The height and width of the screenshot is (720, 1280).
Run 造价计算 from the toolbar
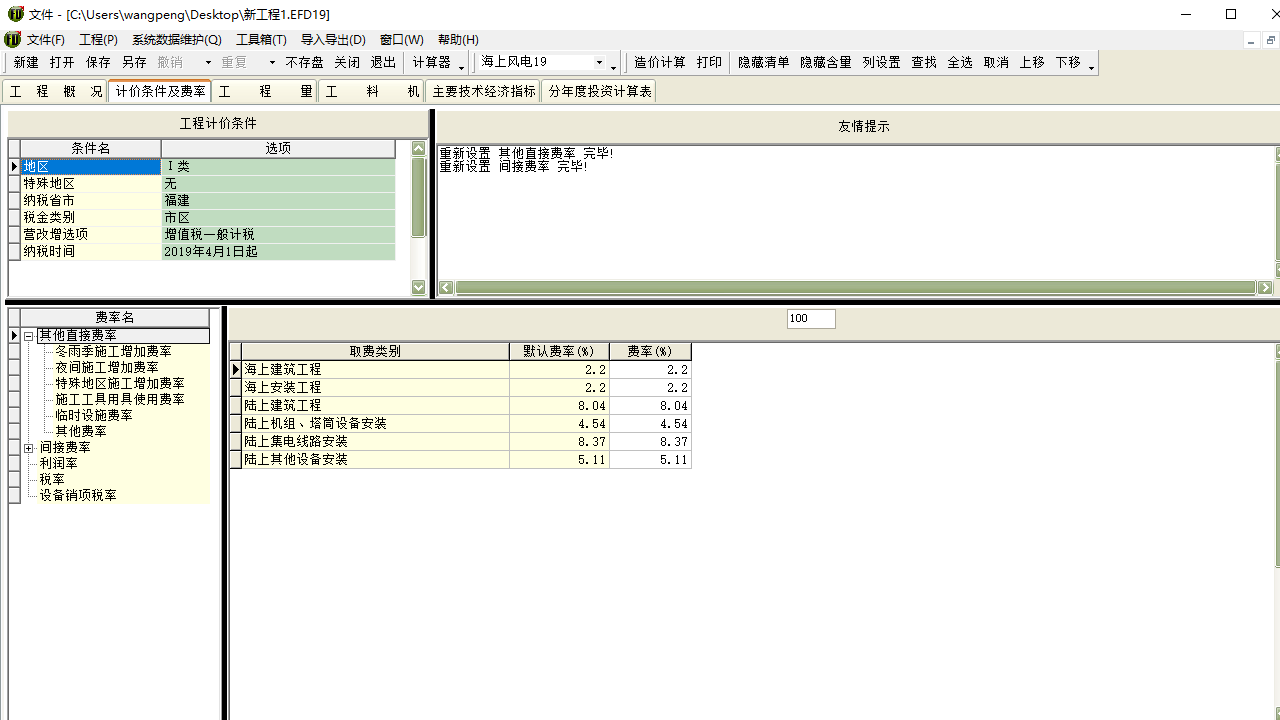tap(660, 62)
